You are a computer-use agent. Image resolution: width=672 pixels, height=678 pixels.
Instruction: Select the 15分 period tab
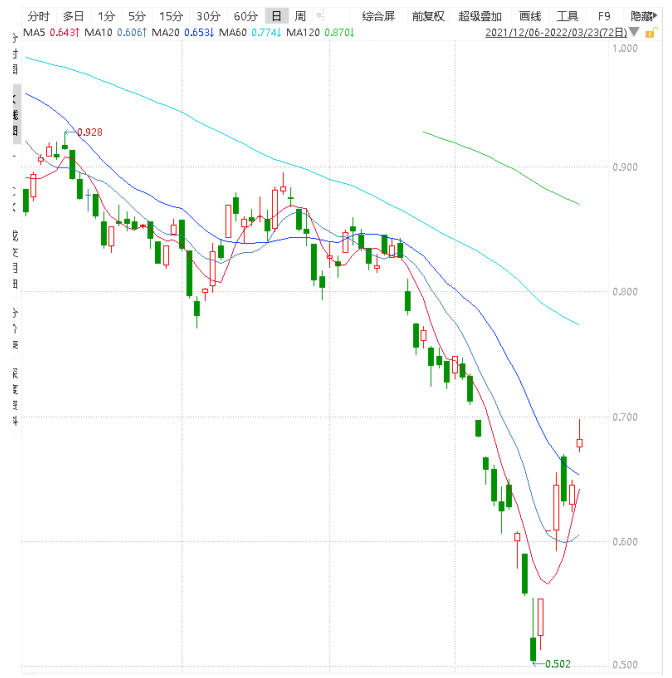click(x=171, y=16)
